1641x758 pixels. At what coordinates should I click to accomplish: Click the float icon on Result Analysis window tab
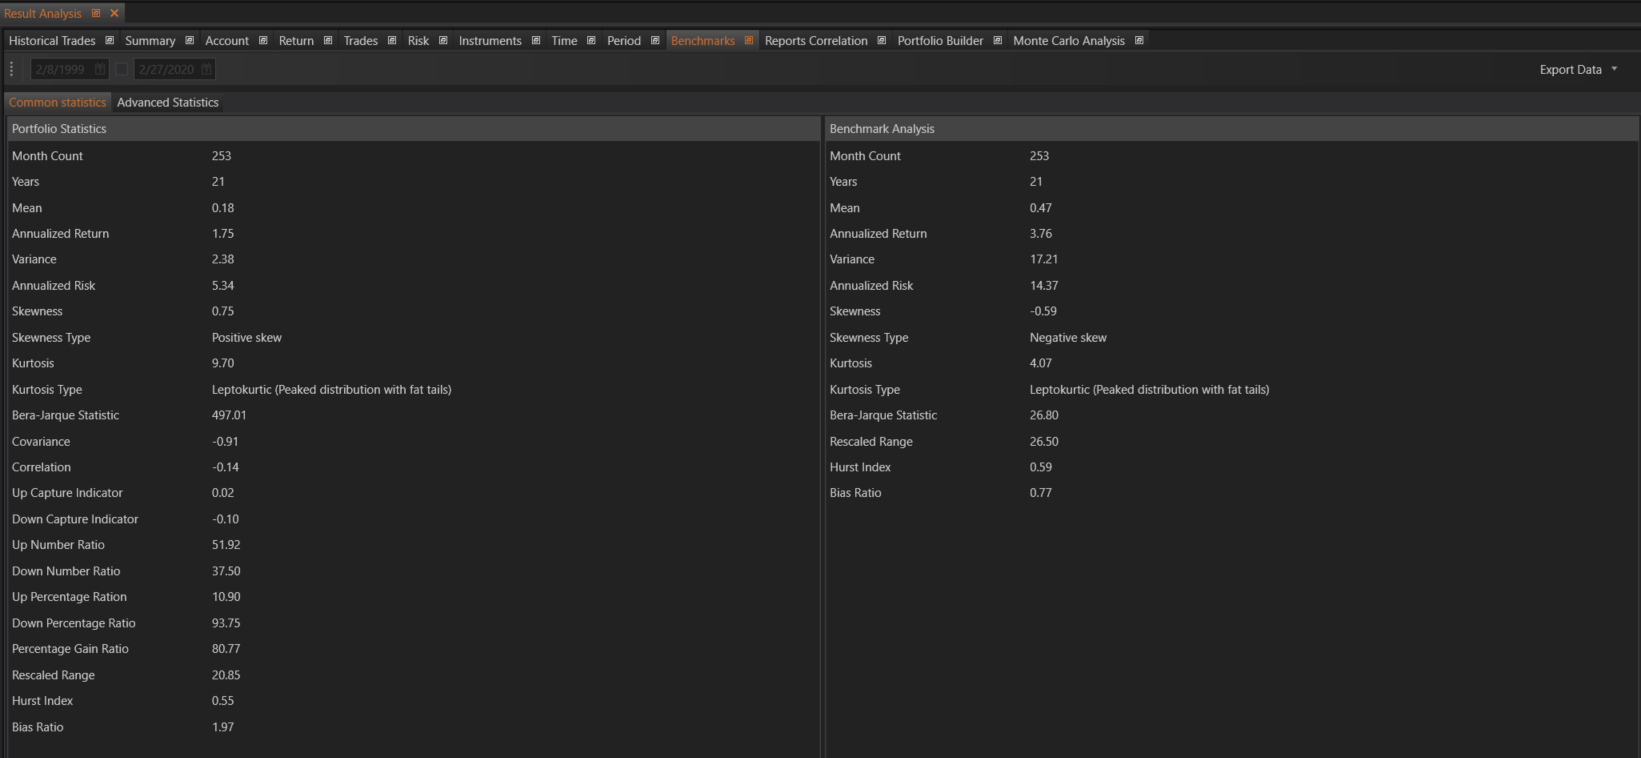click(96, 13)
